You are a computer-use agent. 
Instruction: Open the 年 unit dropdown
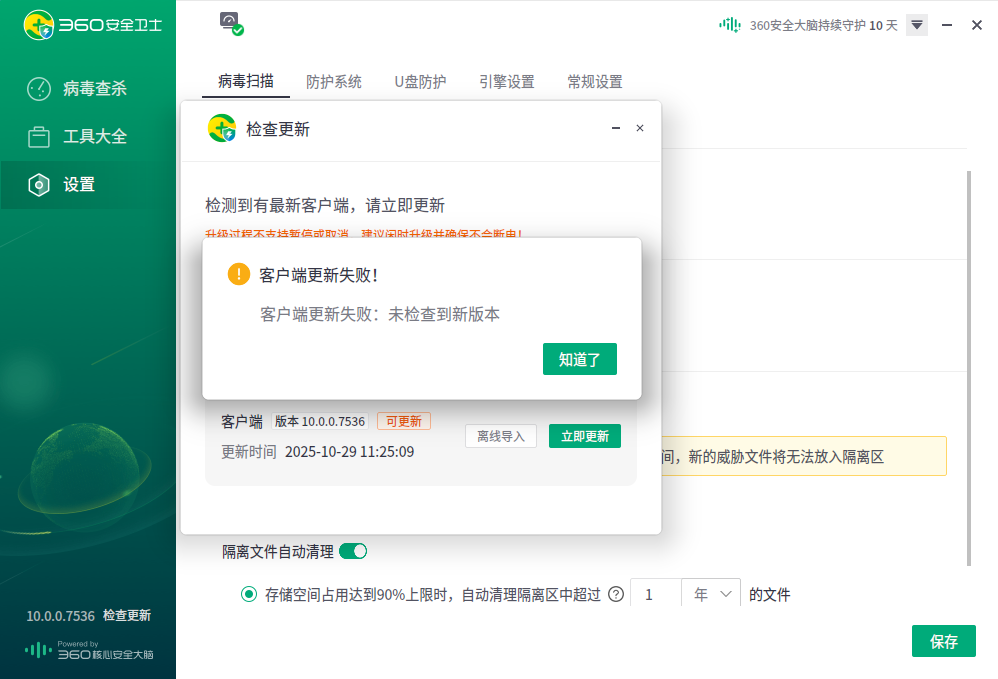pyautogui.click(x=711, y=594)
